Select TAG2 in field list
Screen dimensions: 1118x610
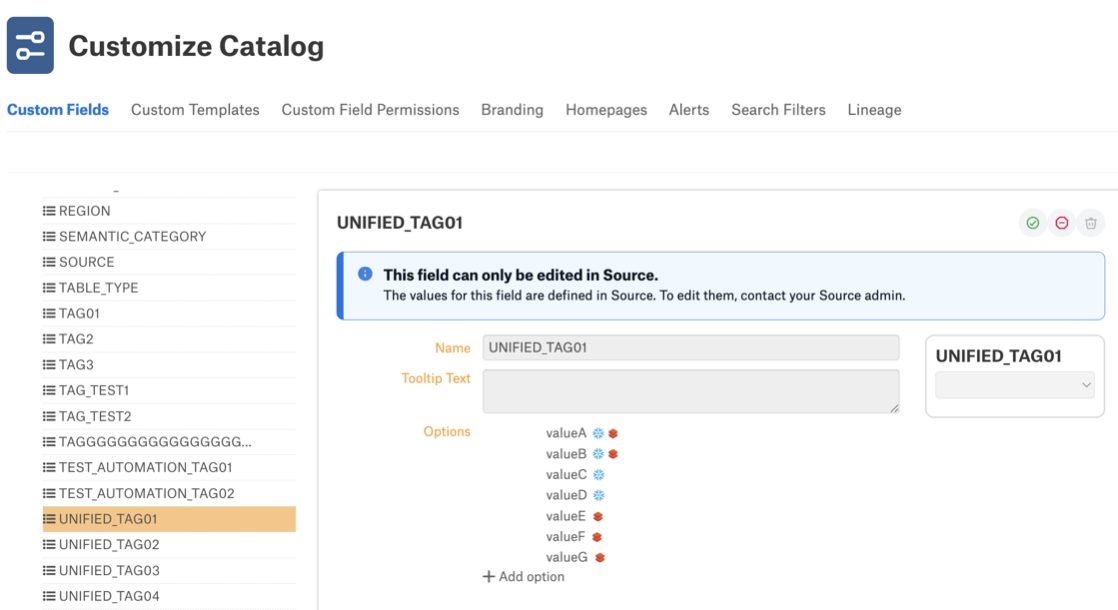point(169,339)
